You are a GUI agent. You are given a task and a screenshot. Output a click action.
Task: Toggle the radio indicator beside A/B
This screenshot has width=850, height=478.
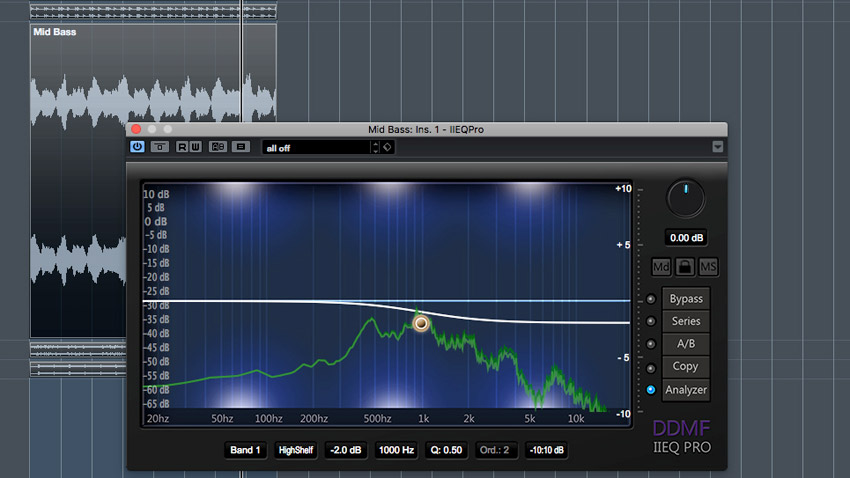[x=651, y=344]
